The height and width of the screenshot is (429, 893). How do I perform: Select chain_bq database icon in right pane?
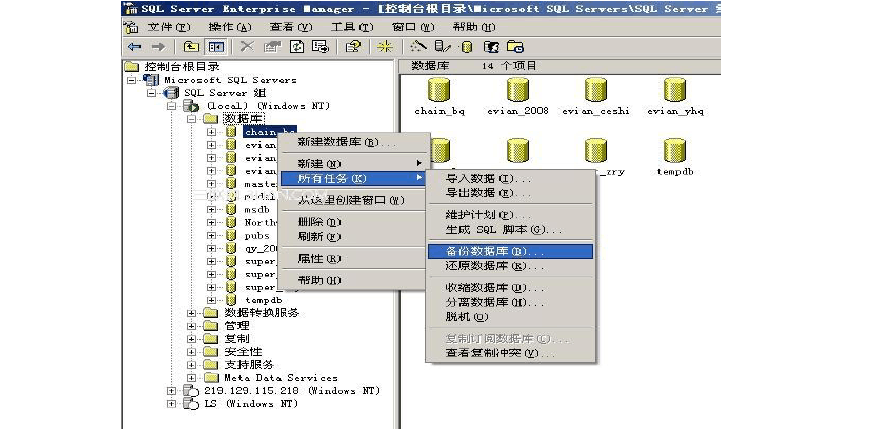point(439,90)
